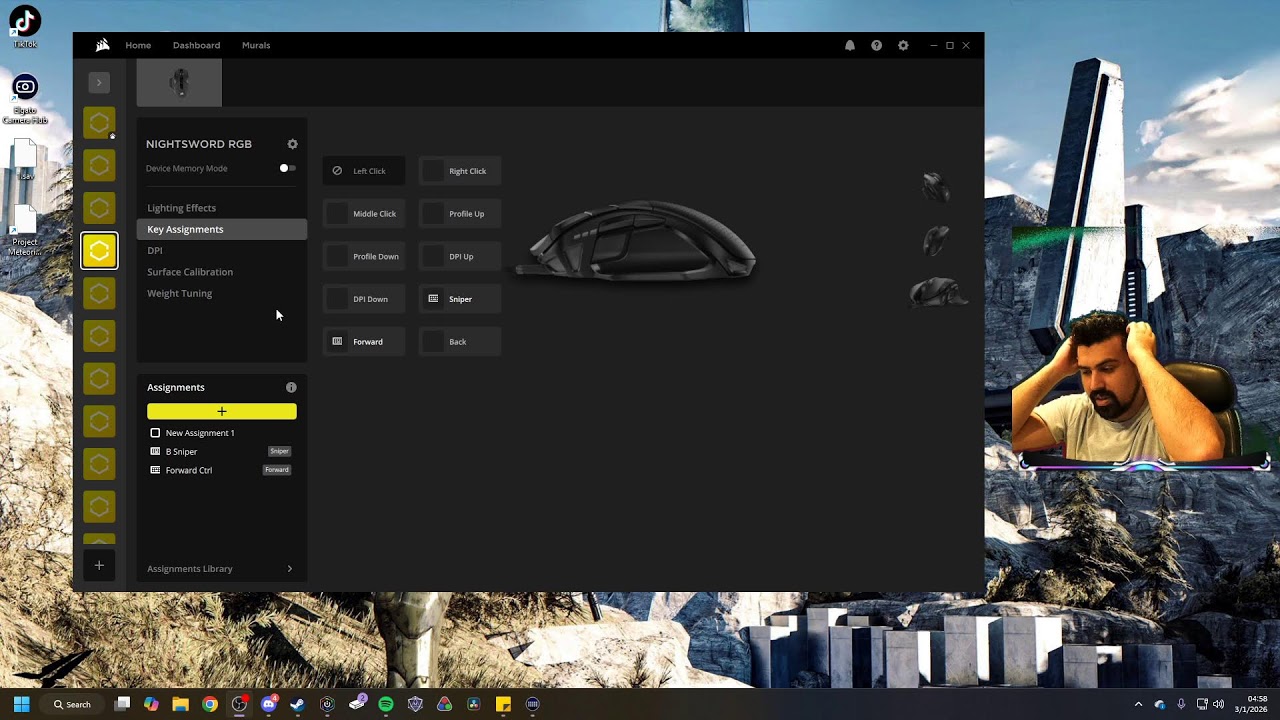The height and width of the screenshot is (720, 1280).
Task: Click the Sniper tag on B Sniper
Action: 279,451
